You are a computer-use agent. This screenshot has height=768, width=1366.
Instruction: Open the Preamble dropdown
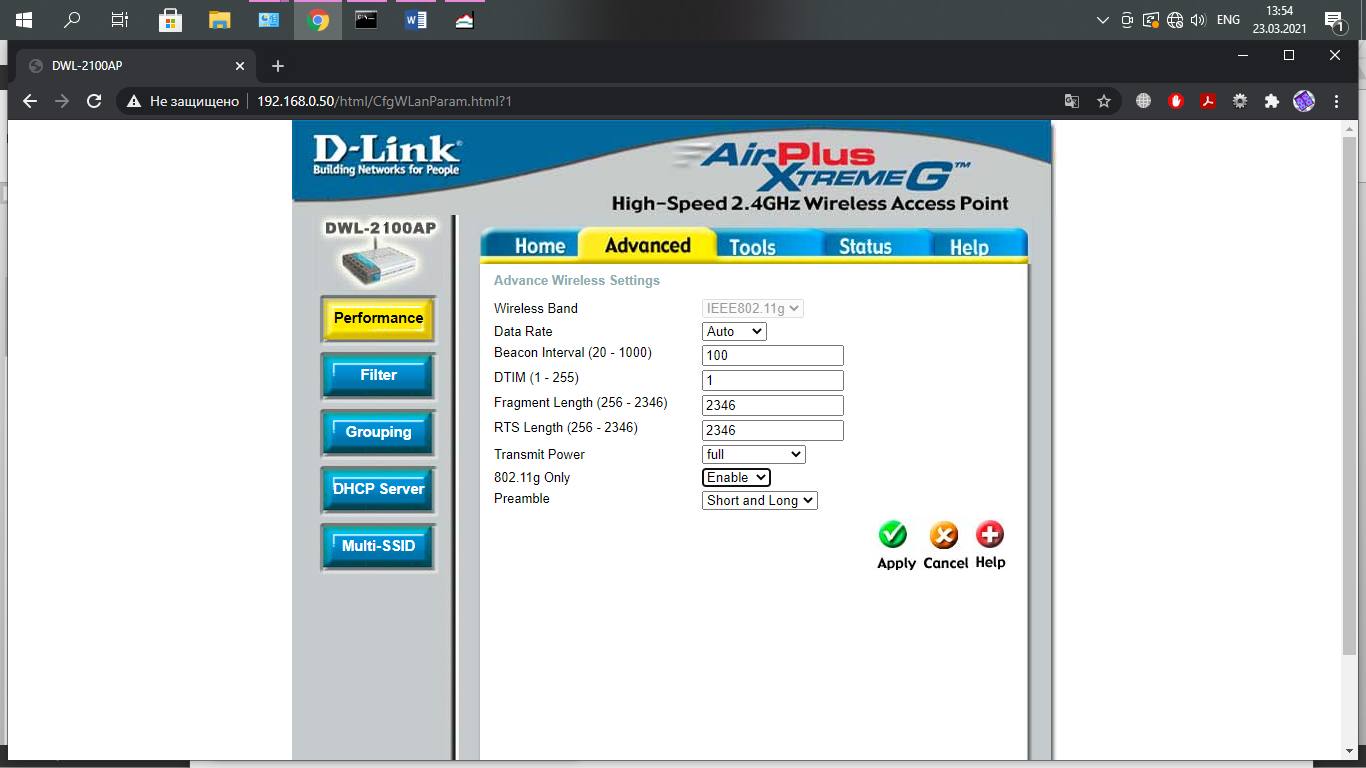coord(760,500)
